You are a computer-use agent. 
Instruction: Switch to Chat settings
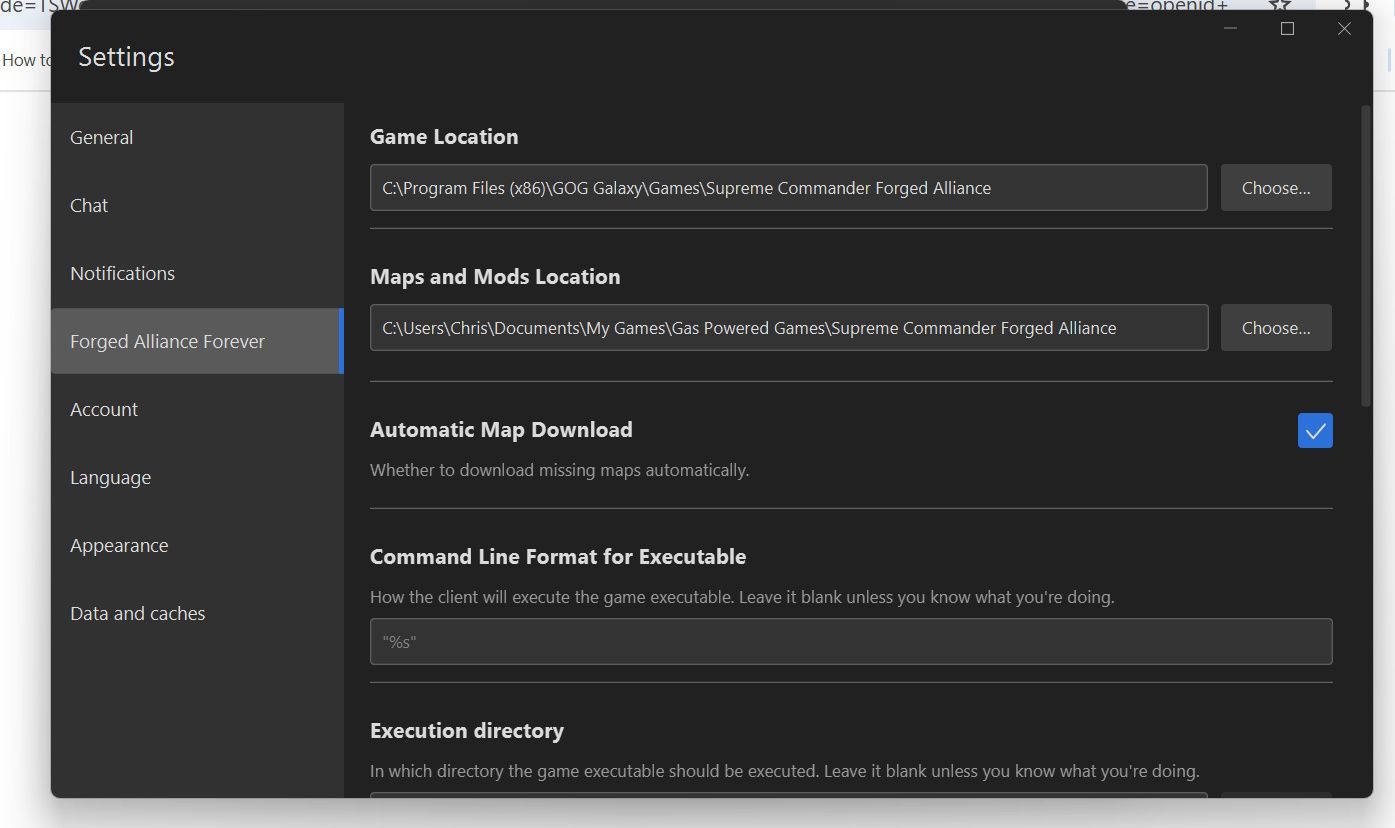click(197, 206)
